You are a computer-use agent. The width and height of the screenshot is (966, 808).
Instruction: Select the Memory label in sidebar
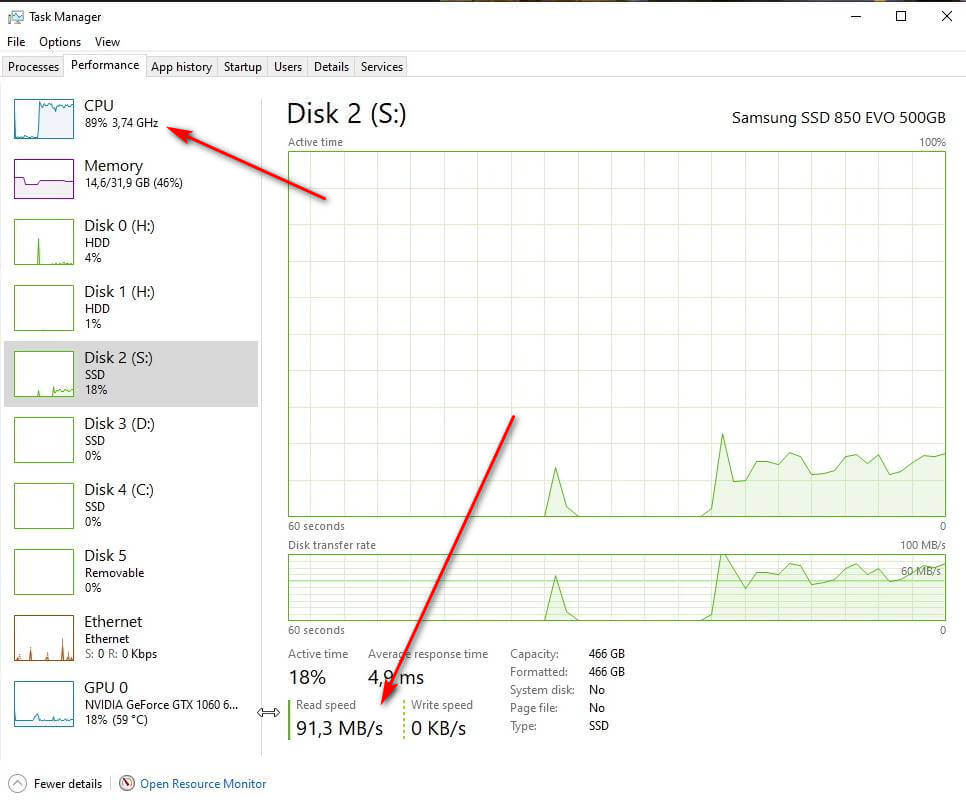[113, 166]
